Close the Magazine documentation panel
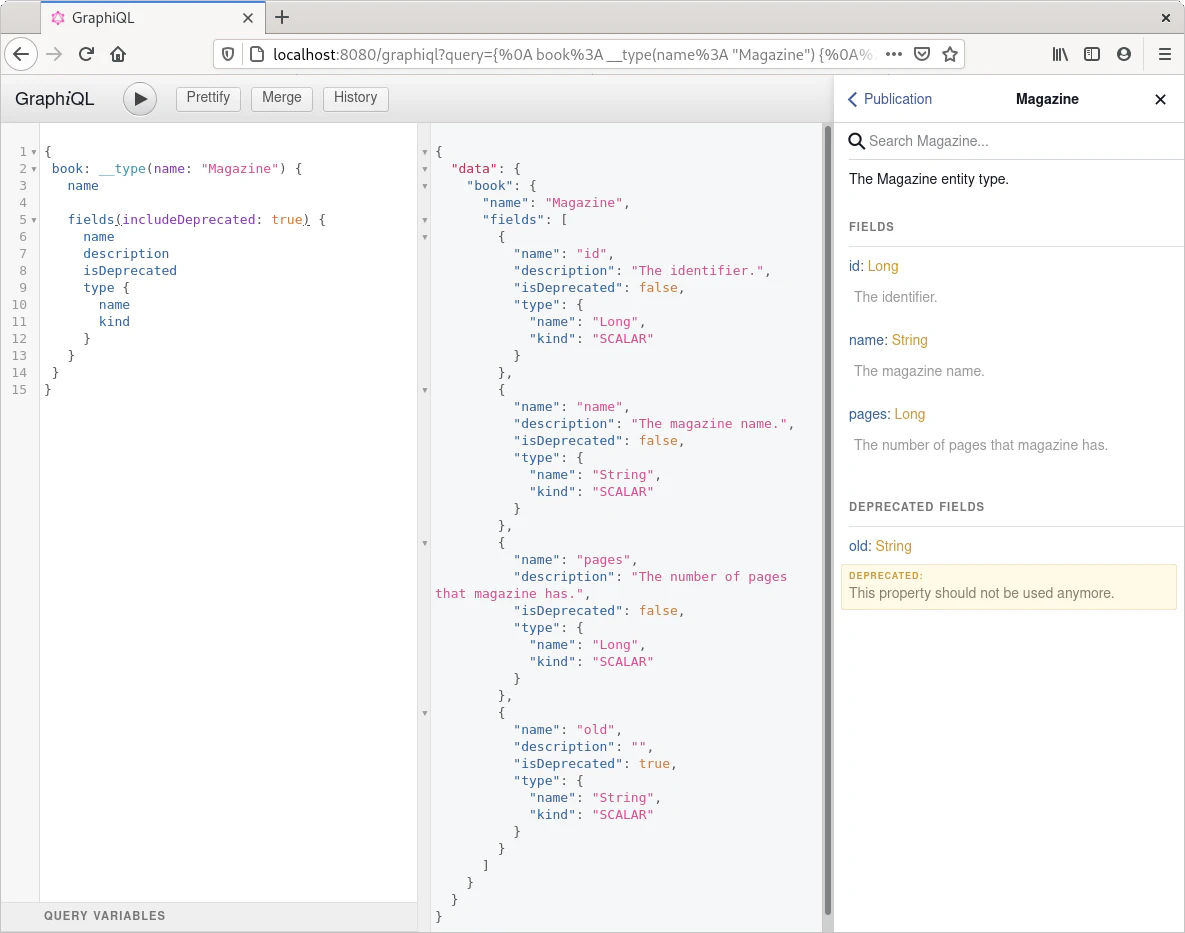Screen dimensions: 1185x933 1160,99
